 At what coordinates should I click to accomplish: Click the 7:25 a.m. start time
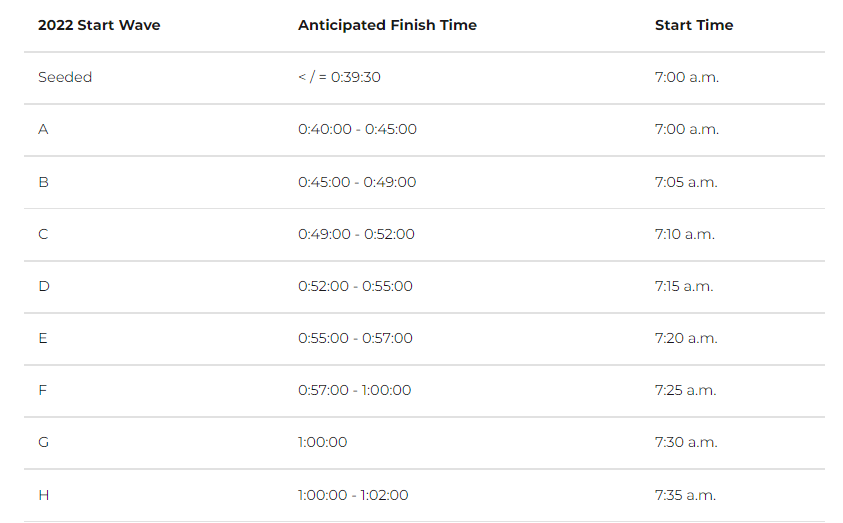click(x=685, y=390)
